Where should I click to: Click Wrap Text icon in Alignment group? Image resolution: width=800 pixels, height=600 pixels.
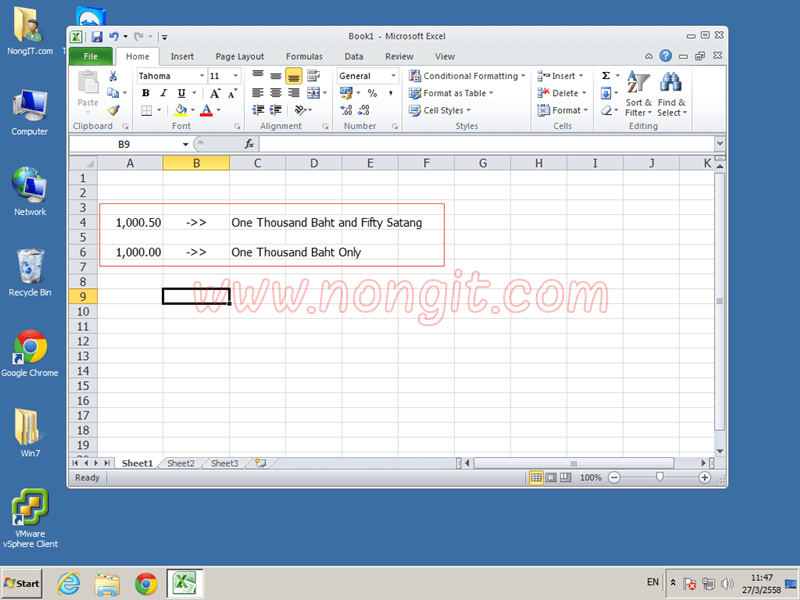(313, 76)
